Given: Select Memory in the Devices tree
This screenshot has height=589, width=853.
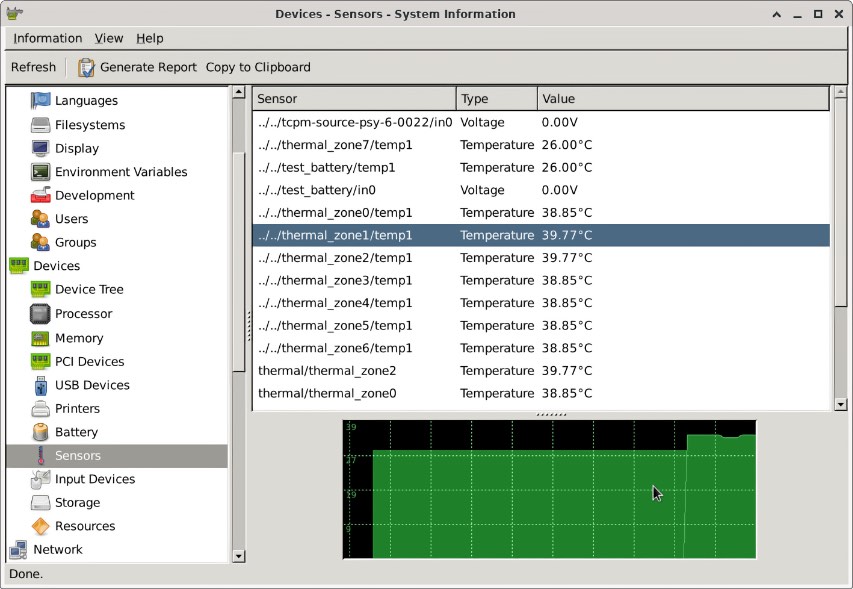Looking at the screenshot, I should pos(79,338).
